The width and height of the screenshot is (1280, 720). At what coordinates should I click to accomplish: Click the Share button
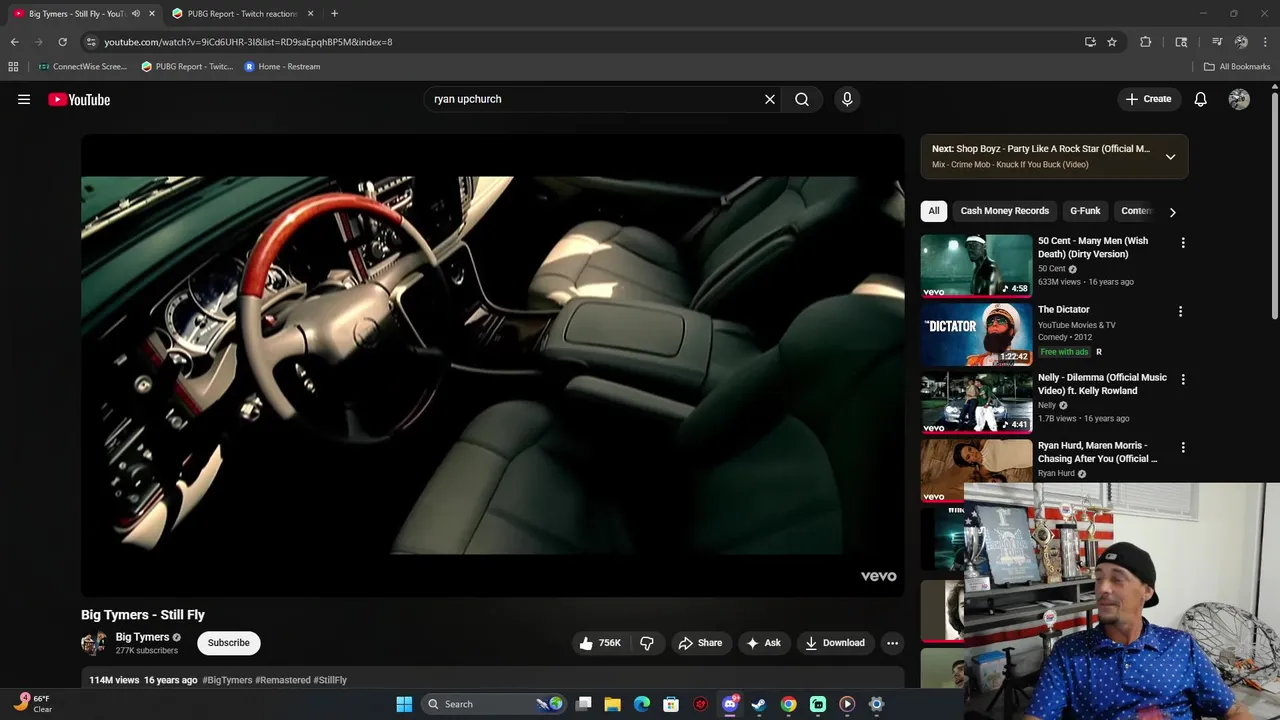point(699,643)
